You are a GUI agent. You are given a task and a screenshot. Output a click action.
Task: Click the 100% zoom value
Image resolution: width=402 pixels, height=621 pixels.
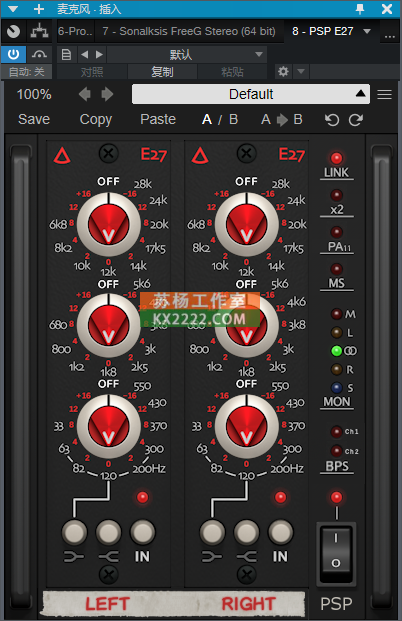tap(34, 94)
